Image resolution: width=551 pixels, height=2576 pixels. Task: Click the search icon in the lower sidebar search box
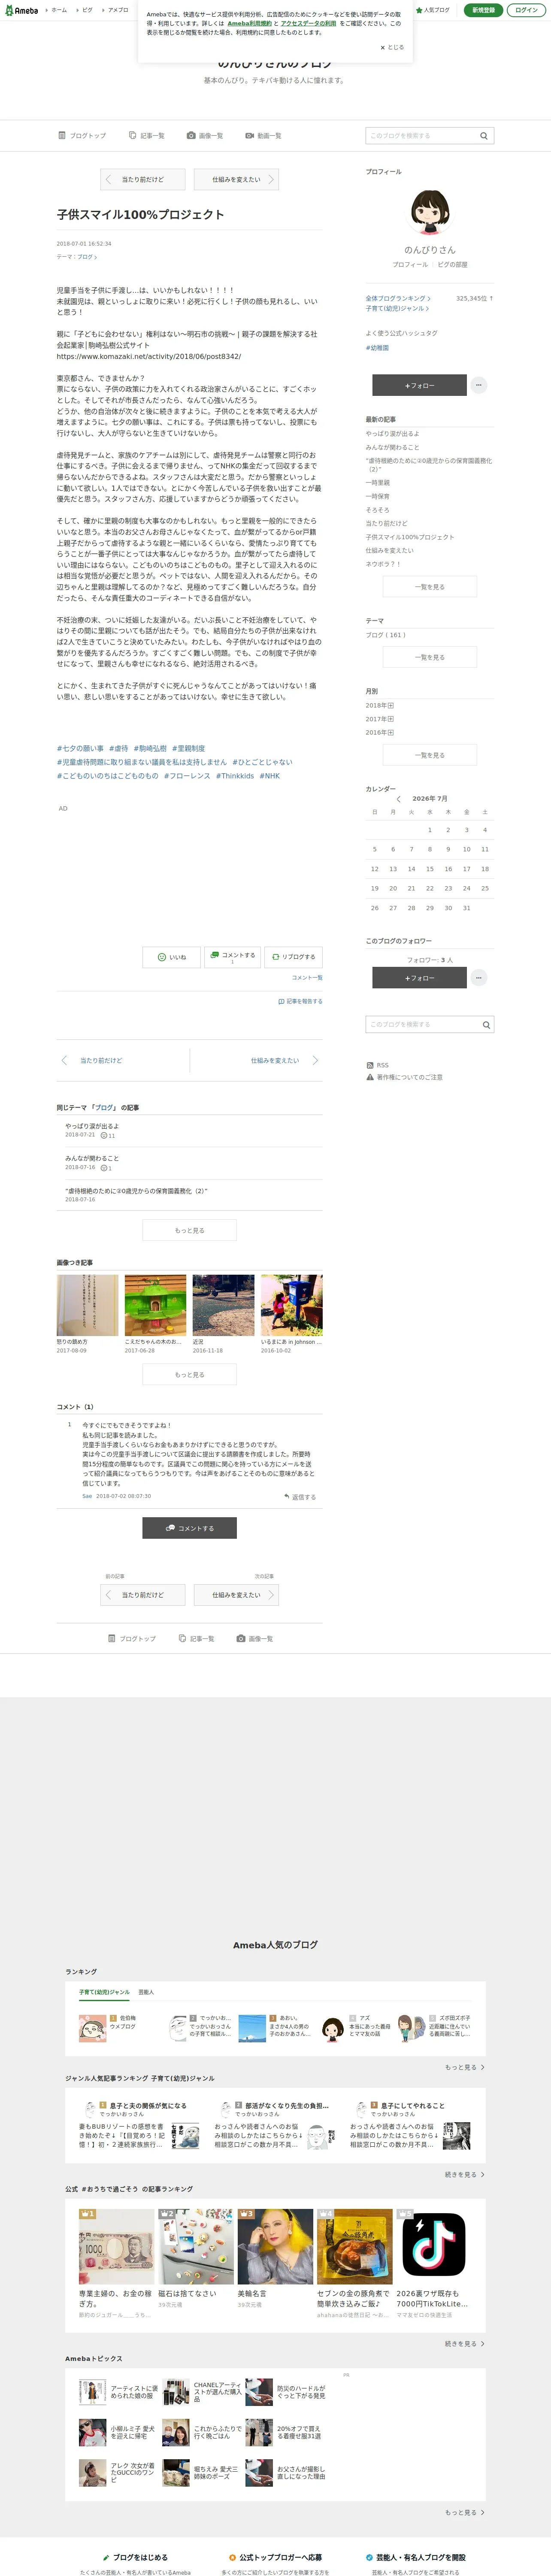point(486,1025)
